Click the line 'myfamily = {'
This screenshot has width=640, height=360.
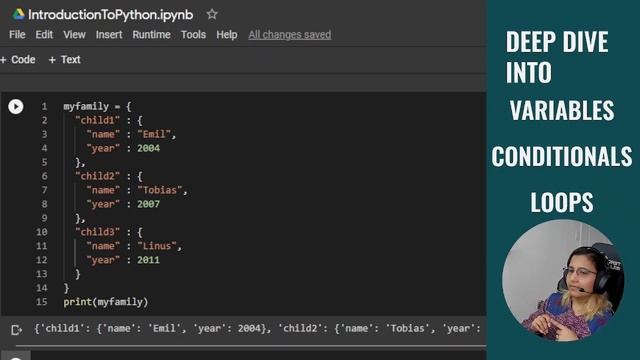tap(97, 107)
